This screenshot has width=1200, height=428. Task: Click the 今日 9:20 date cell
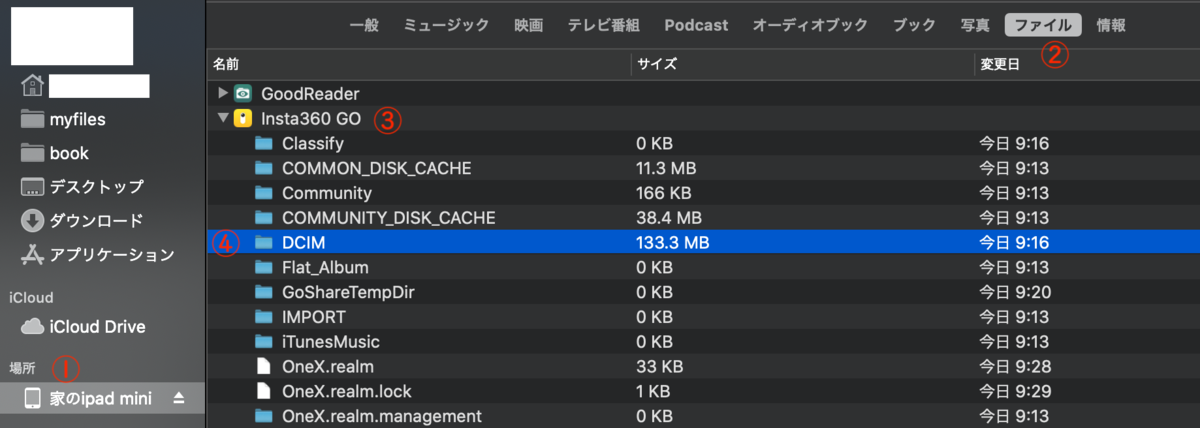pyautogui.click(x=1014, y=292)
